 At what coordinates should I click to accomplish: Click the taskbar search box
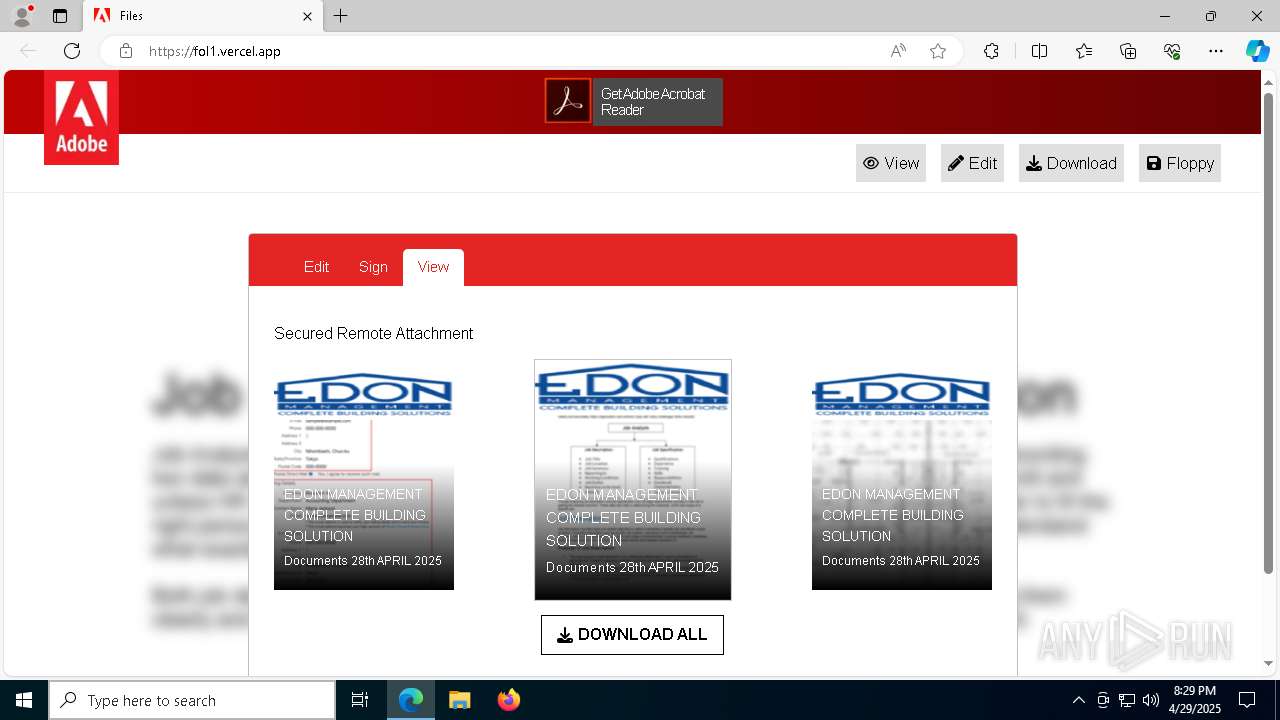click(x=192, y=700)
